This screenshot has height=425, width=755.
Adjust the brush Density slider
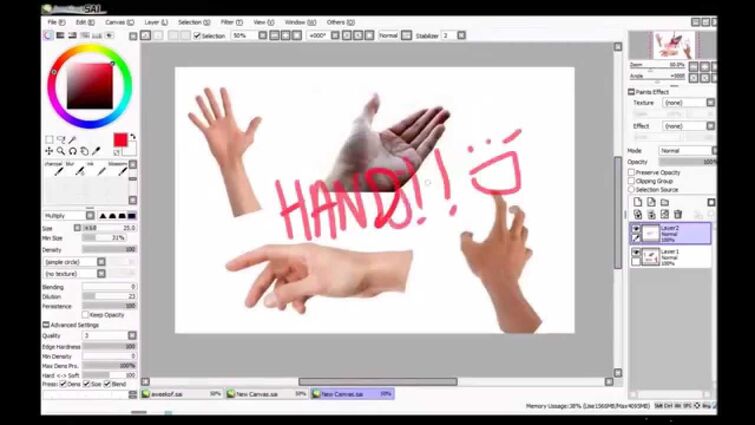tap(109, 250)
